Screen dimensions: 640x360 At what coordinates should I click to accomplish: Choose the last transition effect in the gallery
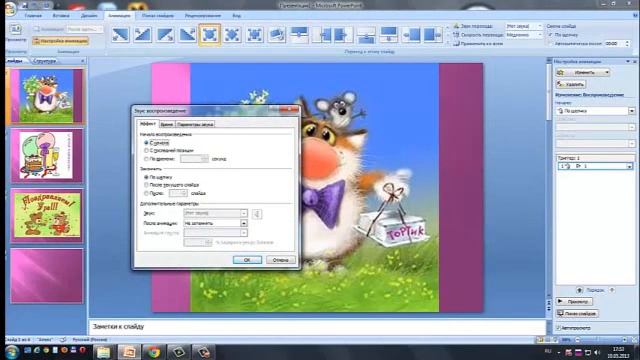433,34
